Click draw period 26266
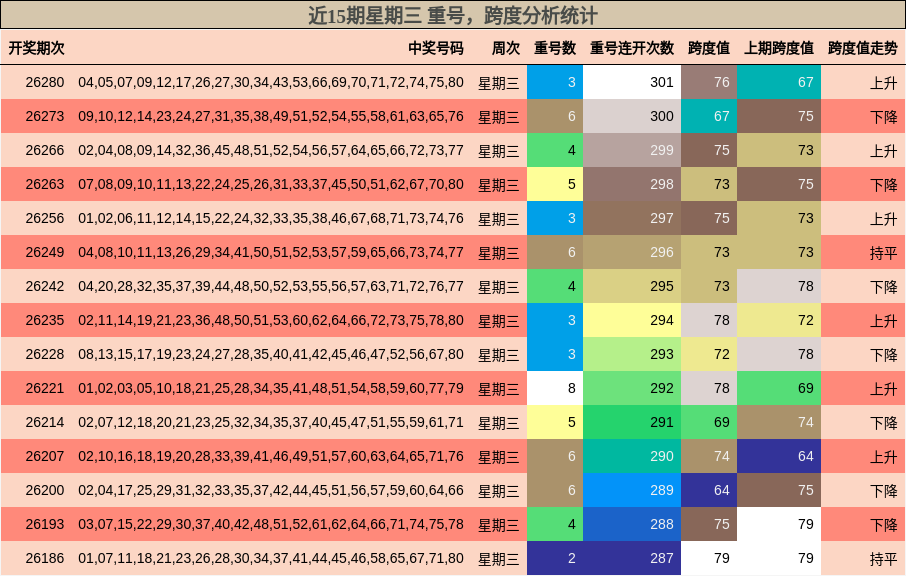Screen dimensions: 906x576 (x=44, y=150)
